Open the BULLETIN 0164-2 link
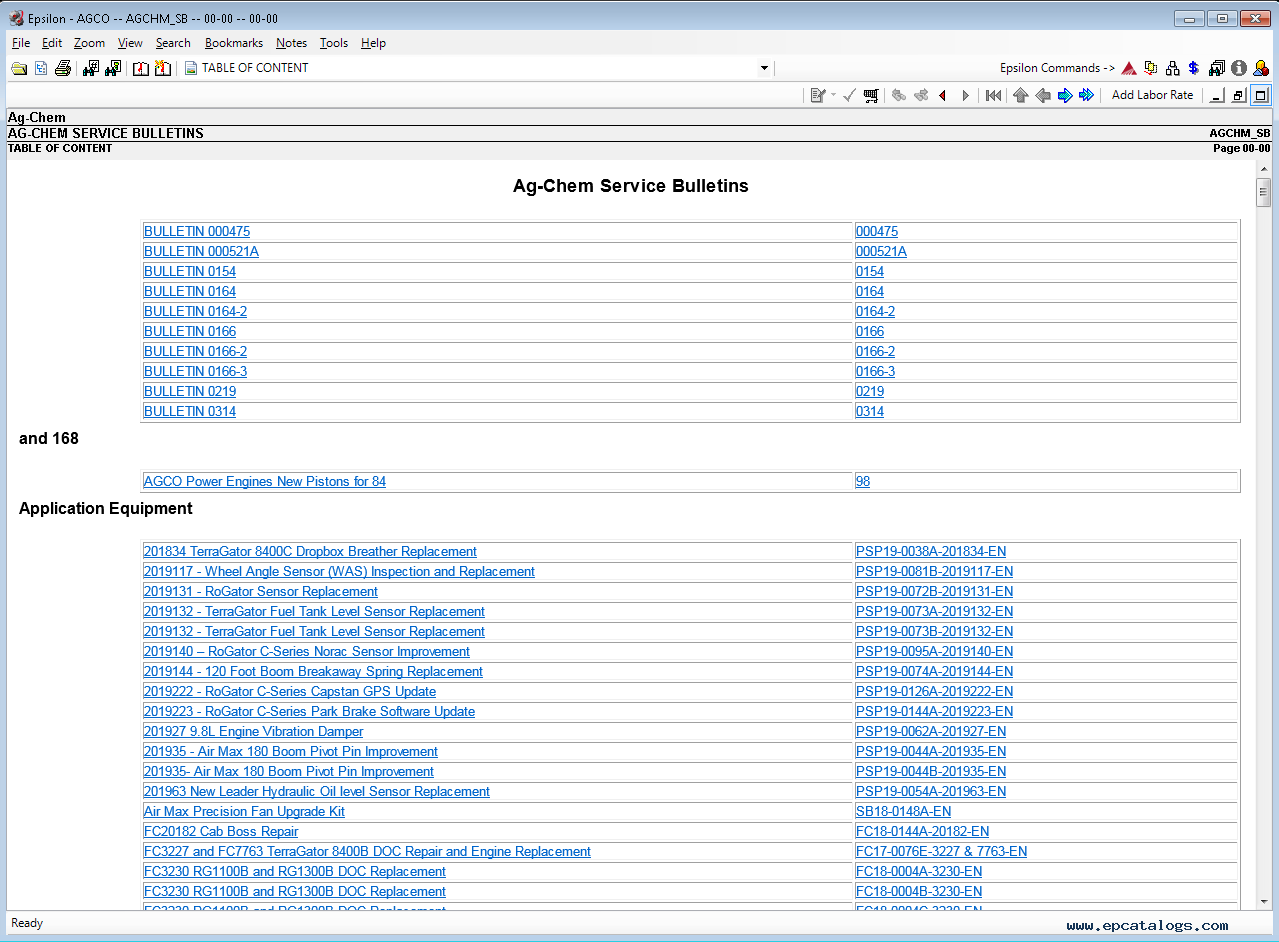 195,311
